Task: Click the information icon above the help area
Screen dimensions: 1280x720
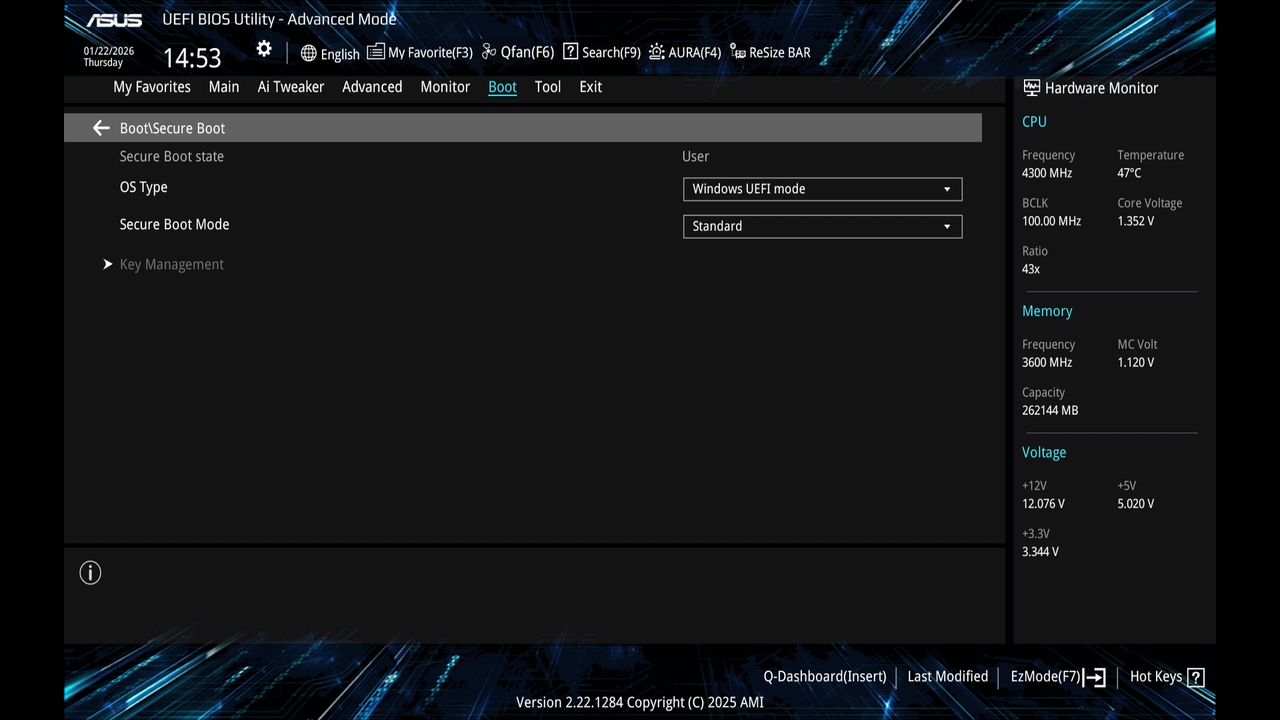Action: pos(90,572)
